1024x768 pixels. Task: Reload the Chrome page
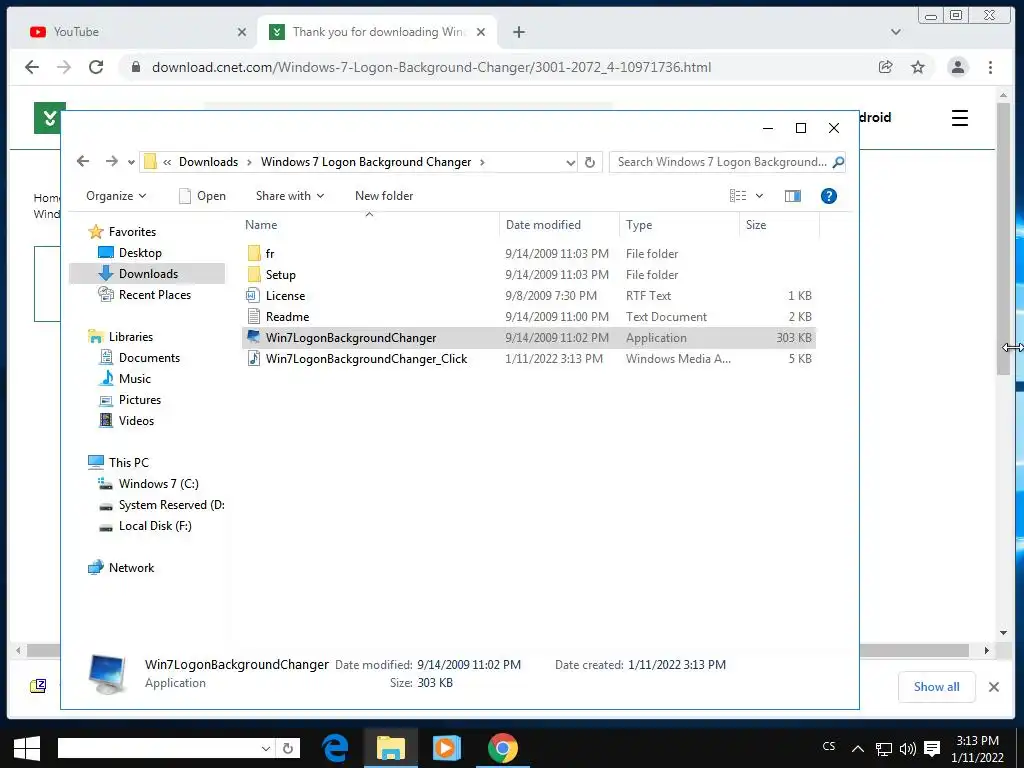[96, 67]
